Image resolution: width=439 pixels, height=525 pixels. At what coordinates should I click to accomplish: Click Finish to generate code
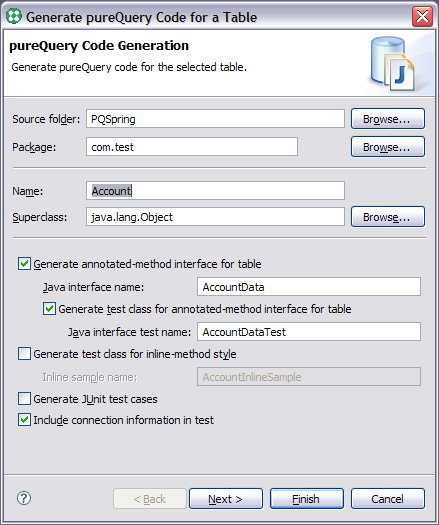(x=307, y=499)
